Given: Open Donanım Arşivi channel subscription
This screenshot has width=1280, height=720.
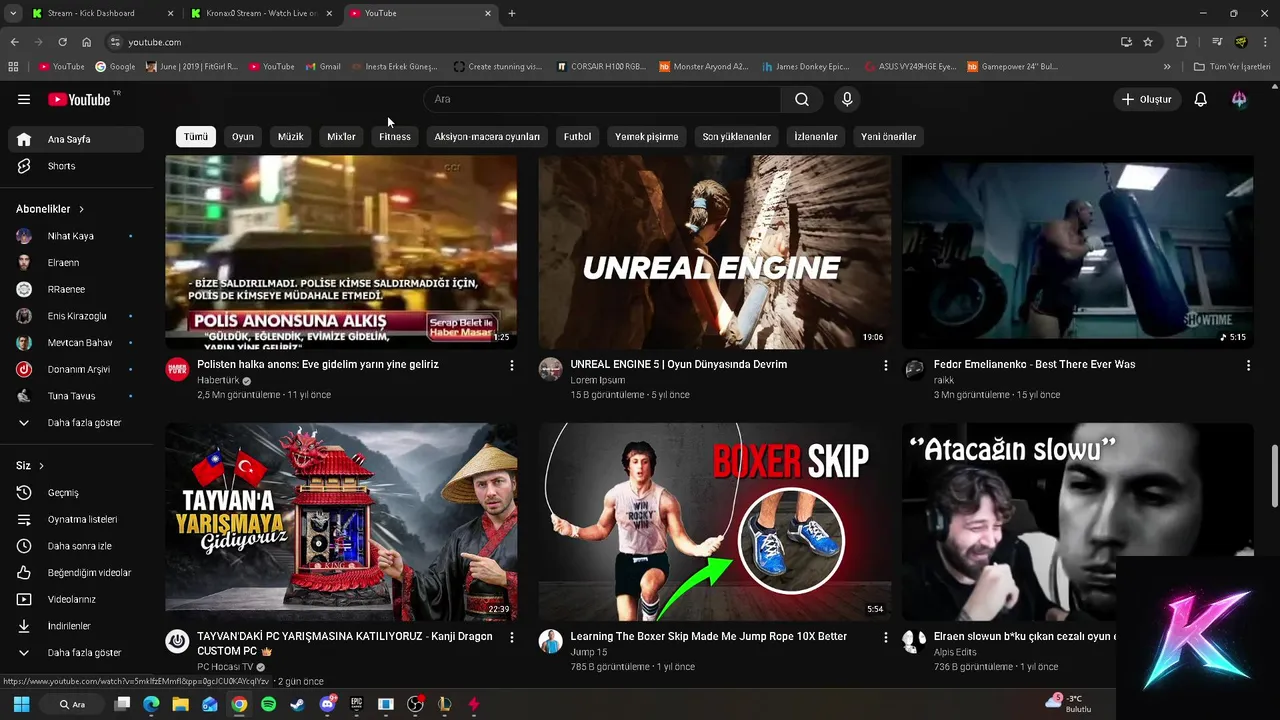Looking at the screenshot, I should (76, 369).
